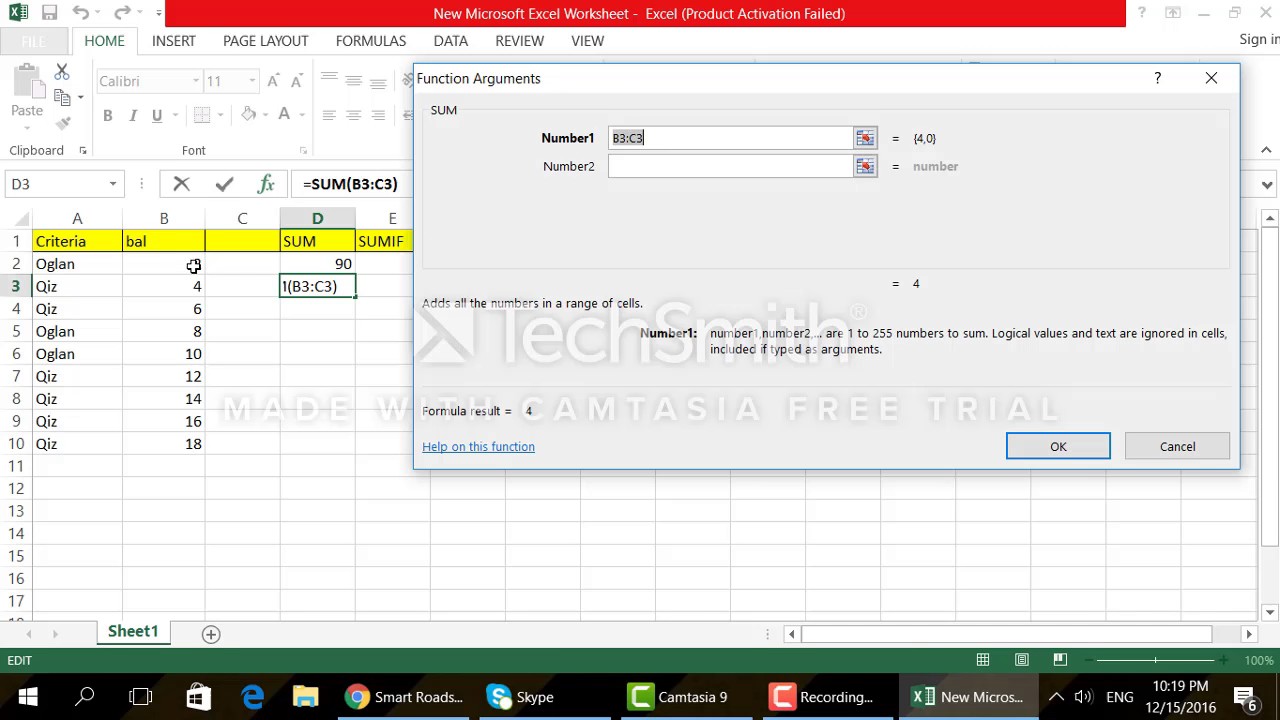Screen dimensions: 1280x720
Task: Click the volume speaker tray icon
Action: point(1083,697)
